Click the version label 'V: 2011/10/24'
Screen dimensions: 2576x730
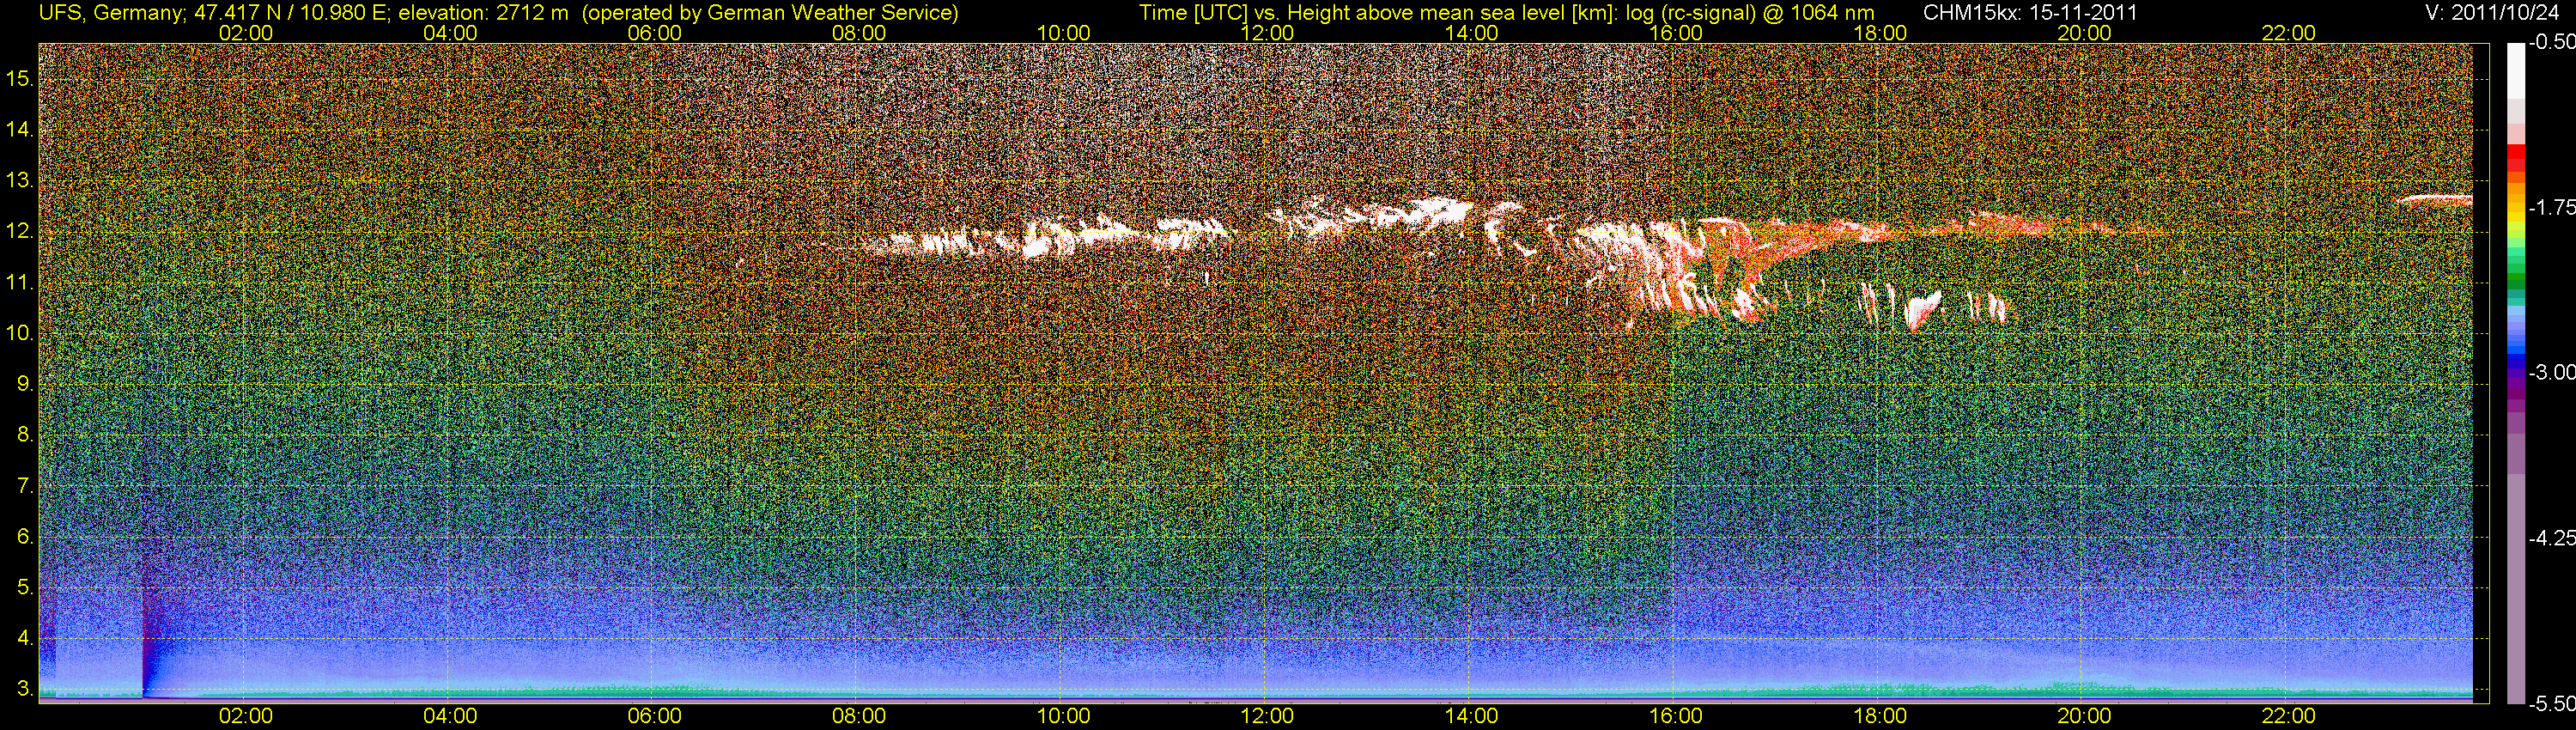coord(2493,13)
